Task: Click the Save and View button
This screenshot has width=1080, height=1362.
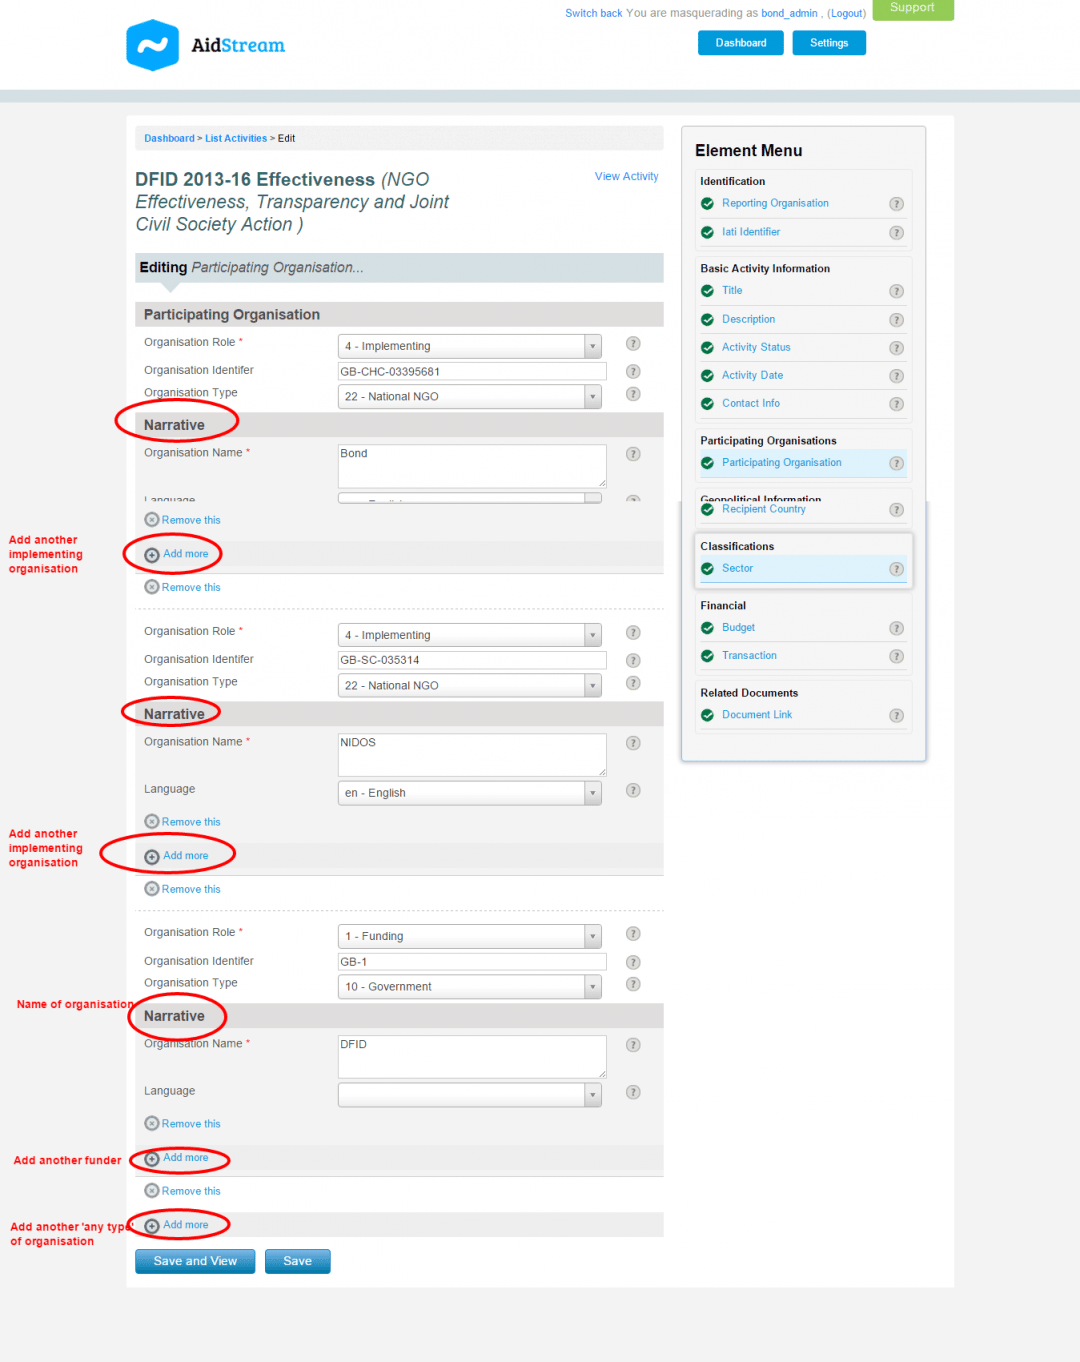Action: tap(194, 1261)
